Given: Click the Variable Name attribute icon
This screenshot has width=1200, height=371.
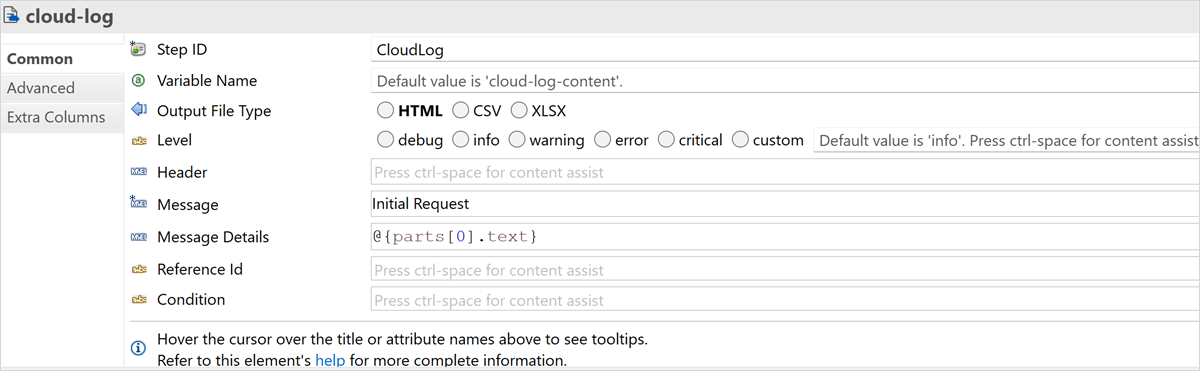Looking at the screenshot, I should pos(139,80).
